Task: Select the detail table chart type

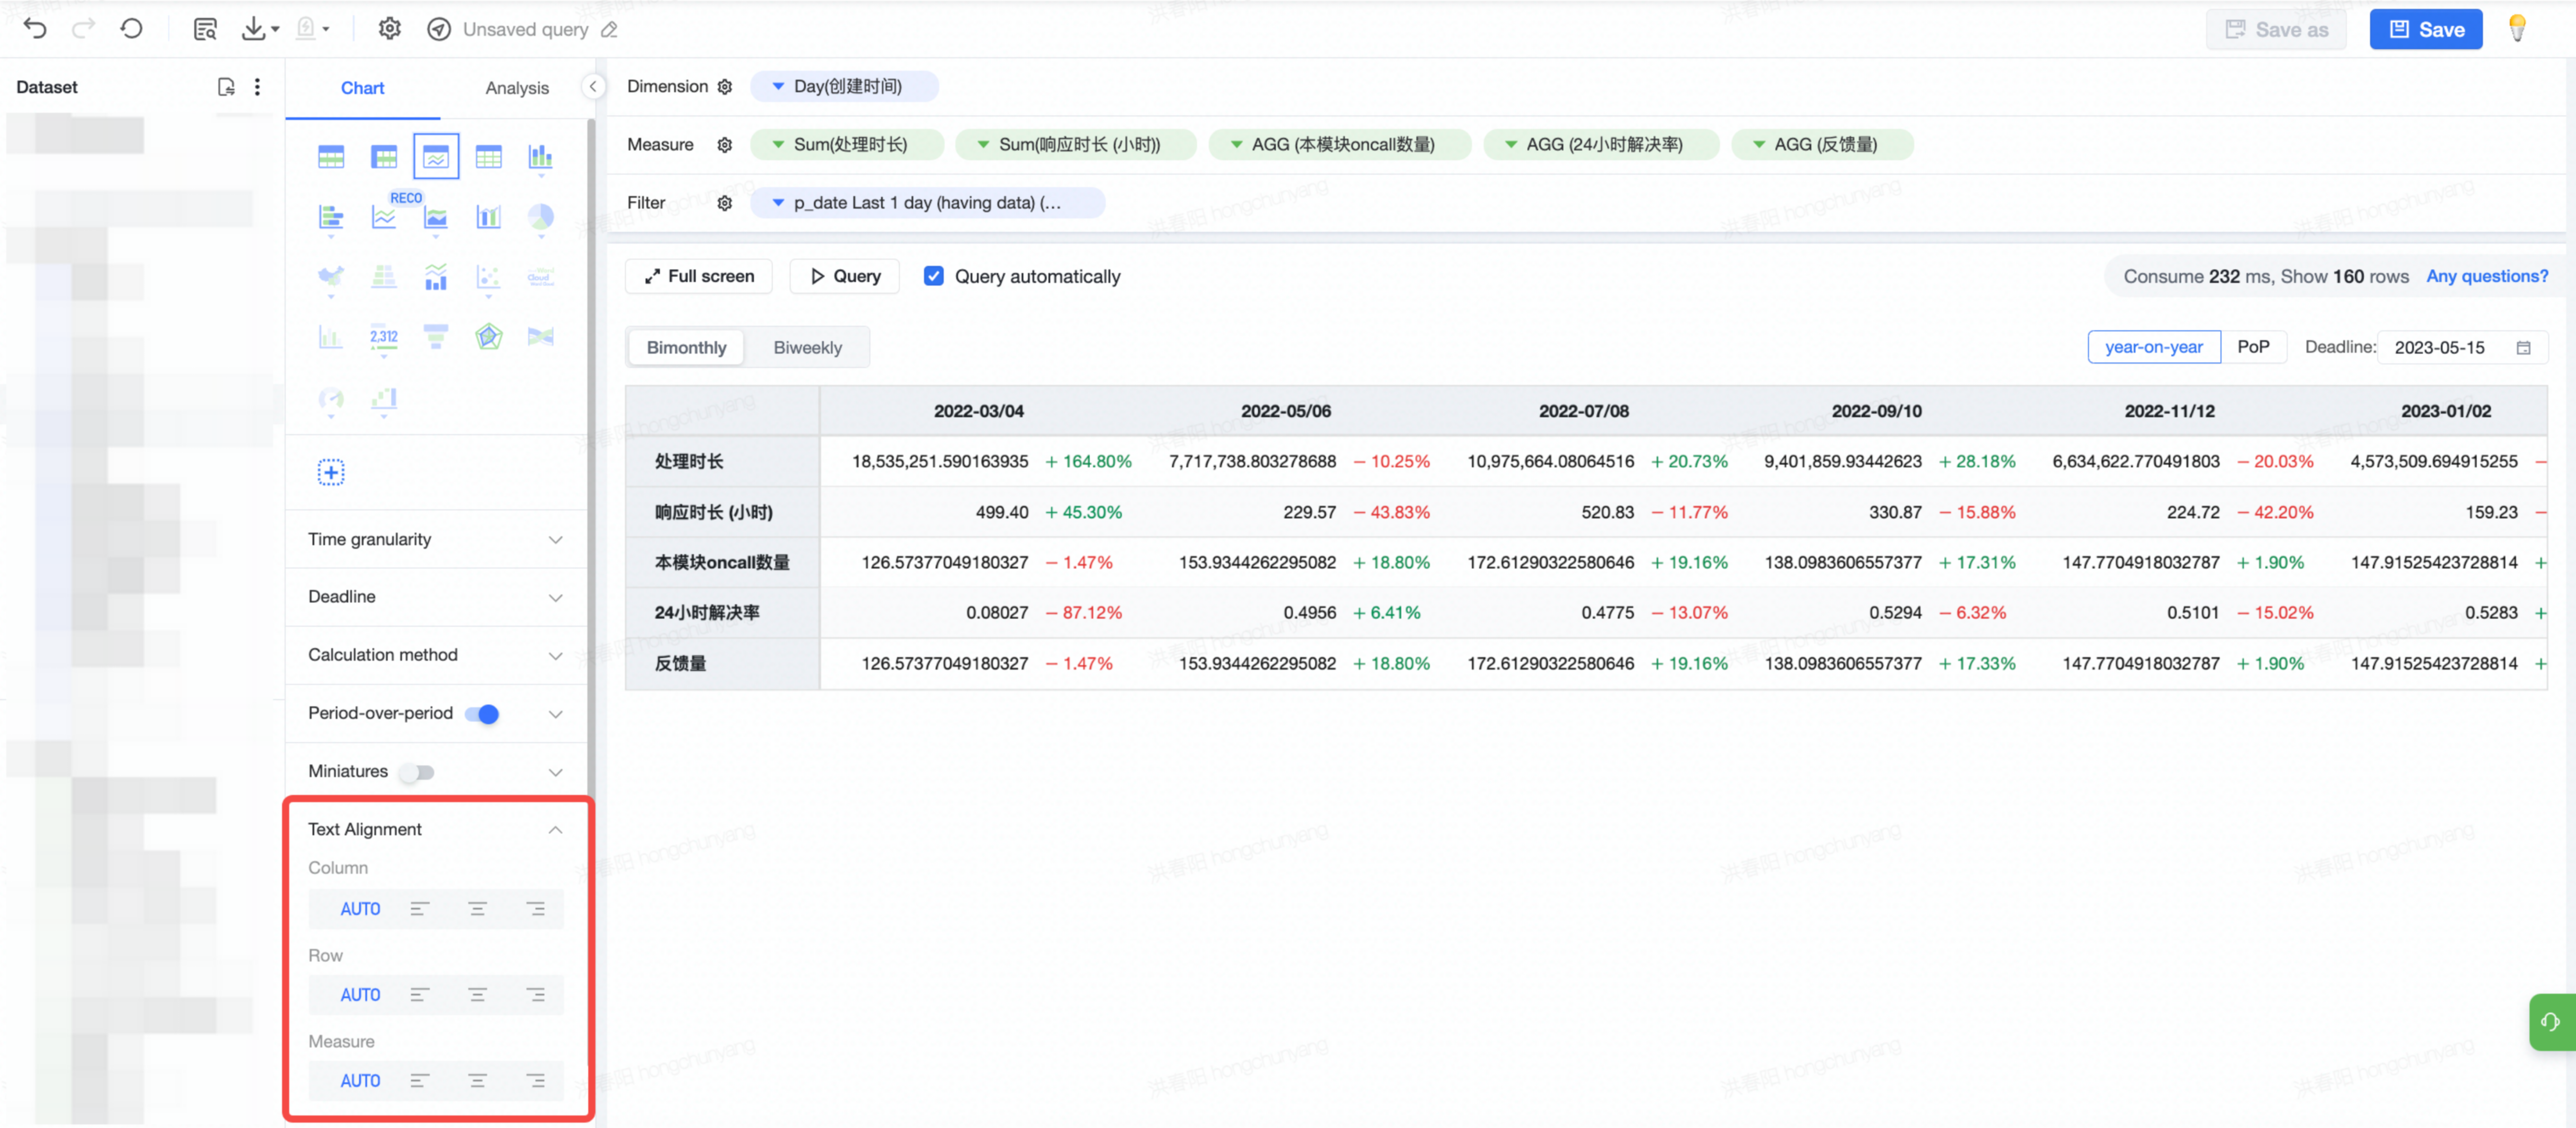Action: point(488,157)
